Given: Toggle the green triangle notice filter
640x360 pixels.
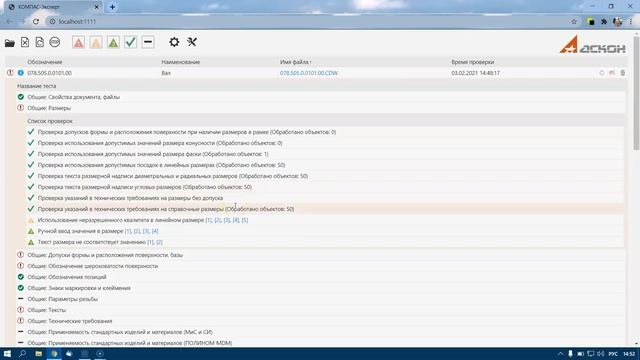Looking at the screenshot, I should pyautogui.click(x=113, y=42).
